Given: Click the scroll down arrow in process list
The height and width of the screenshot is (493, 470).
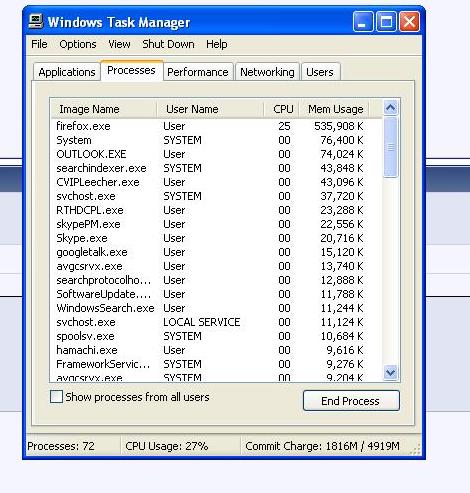Looking at the screenshot, I should pos(390,372).
